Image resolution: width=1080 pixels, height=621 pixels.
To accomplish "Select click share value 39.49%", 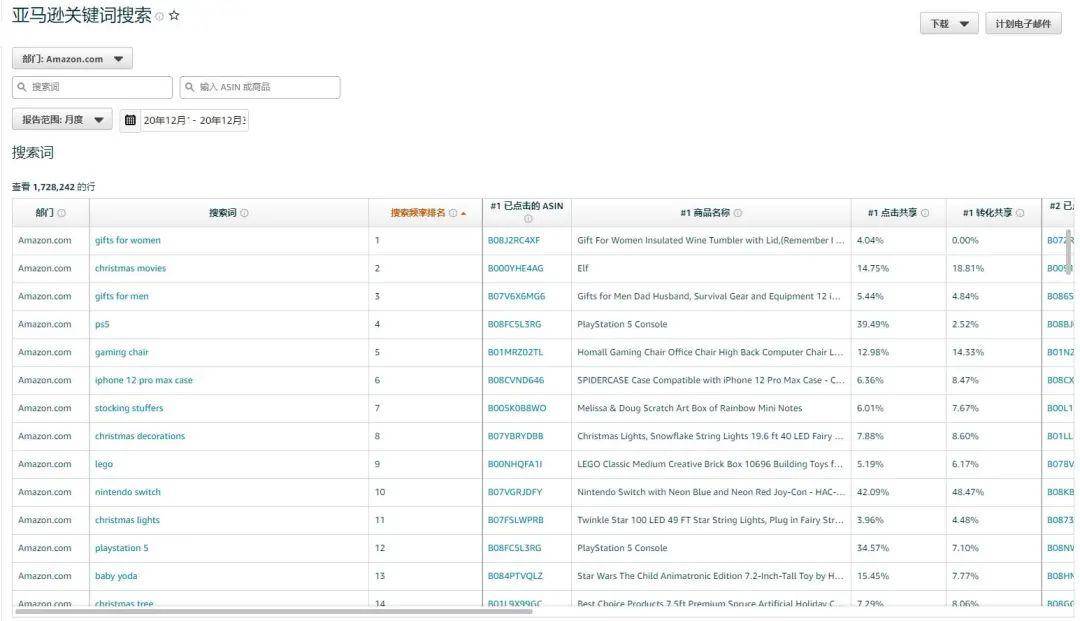I will pos(873,324).
